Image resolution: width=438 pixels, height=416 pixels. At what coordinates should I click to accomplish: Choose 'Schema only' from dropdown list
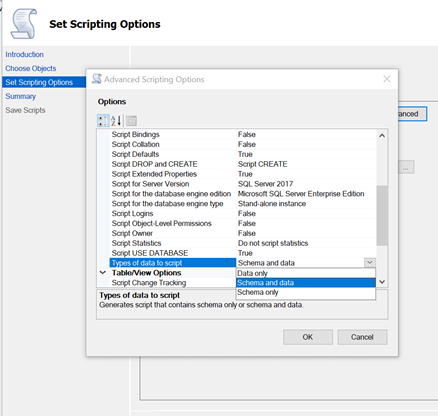[306, 292]
